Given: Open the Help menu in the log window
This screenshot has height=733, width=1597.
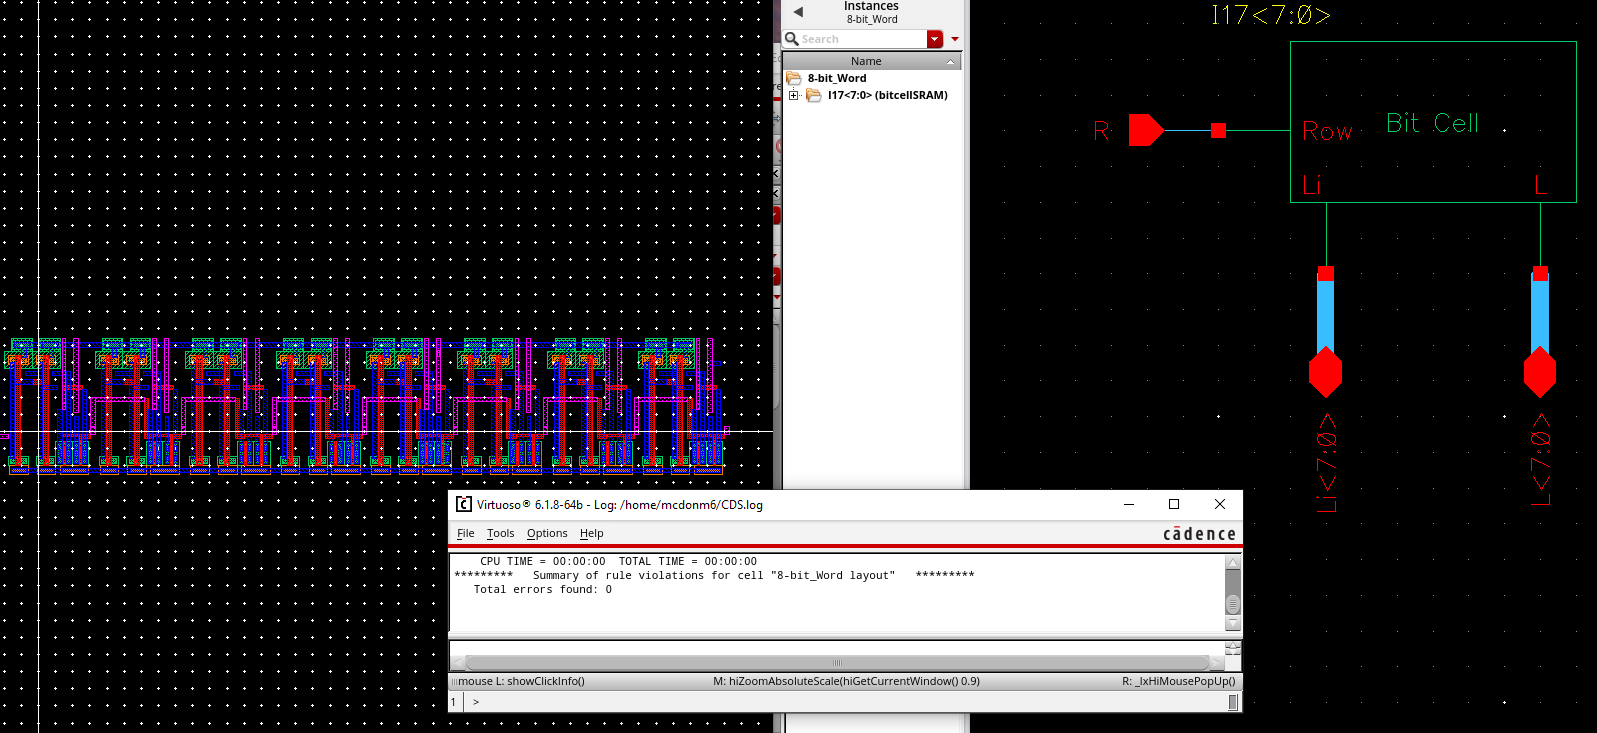Looking at the screenshot, I should coord(591,534).
